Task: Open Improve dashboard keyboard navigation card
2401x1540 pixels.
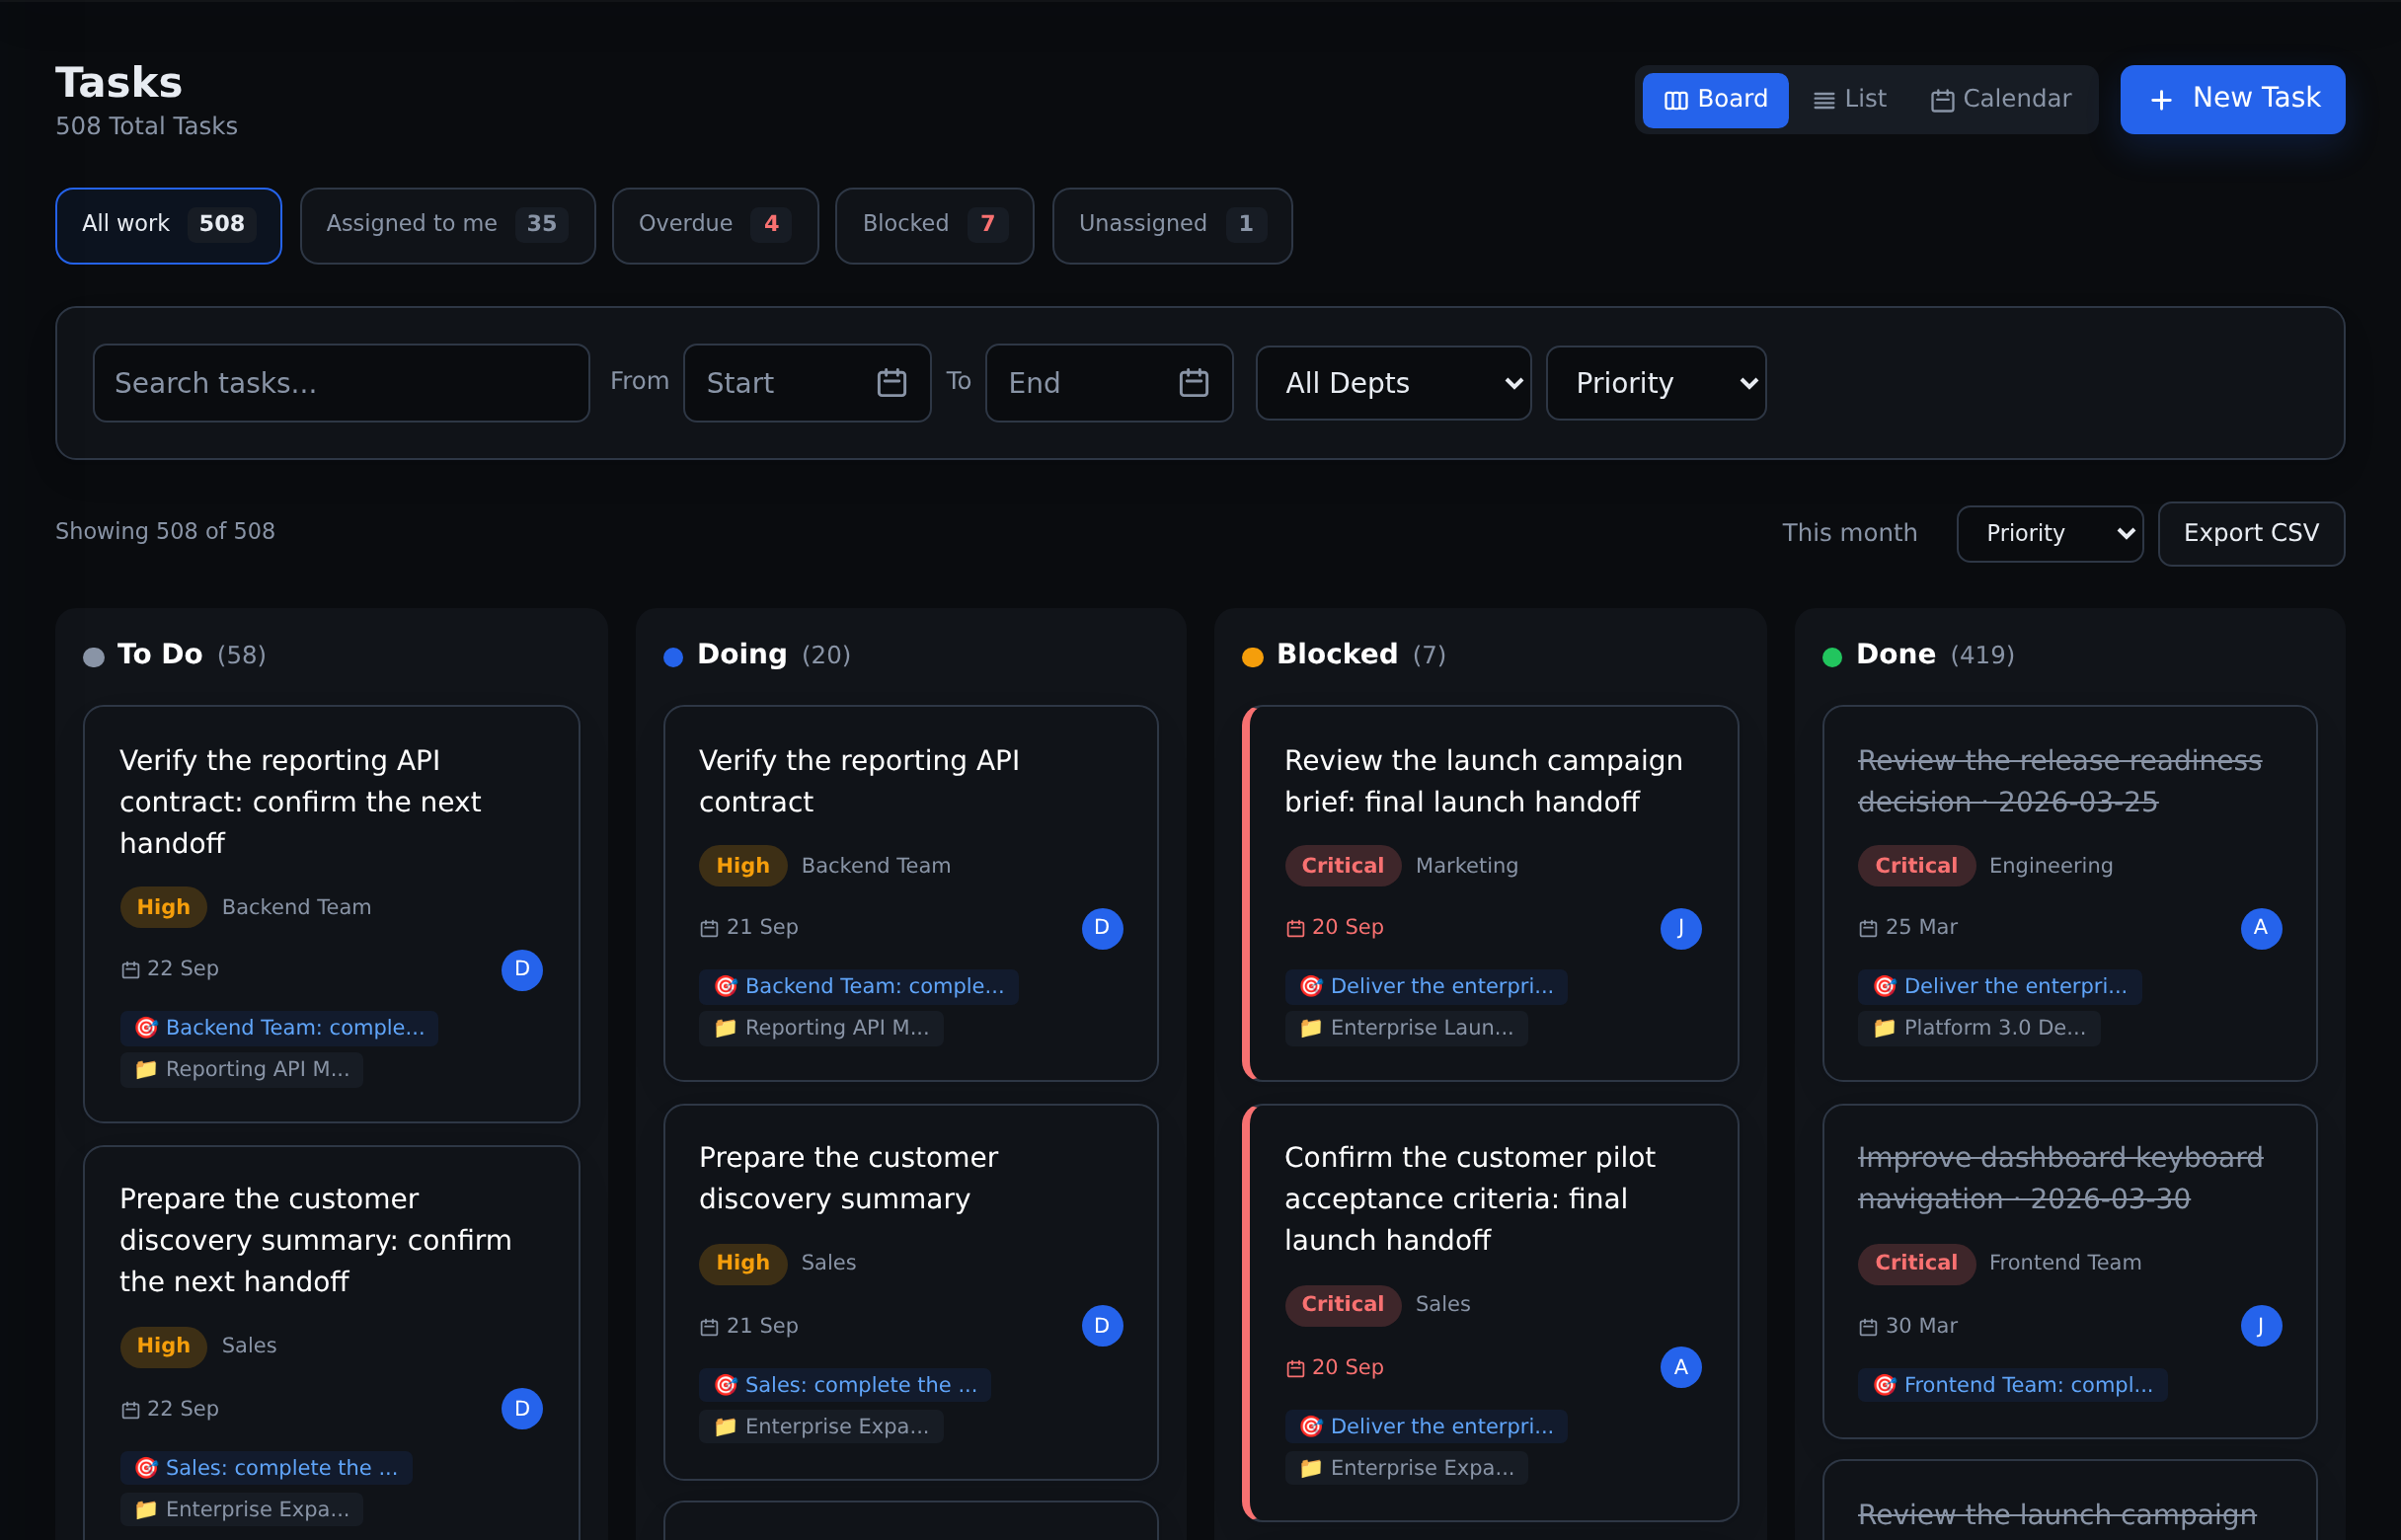Action: pos(2069,1271)
